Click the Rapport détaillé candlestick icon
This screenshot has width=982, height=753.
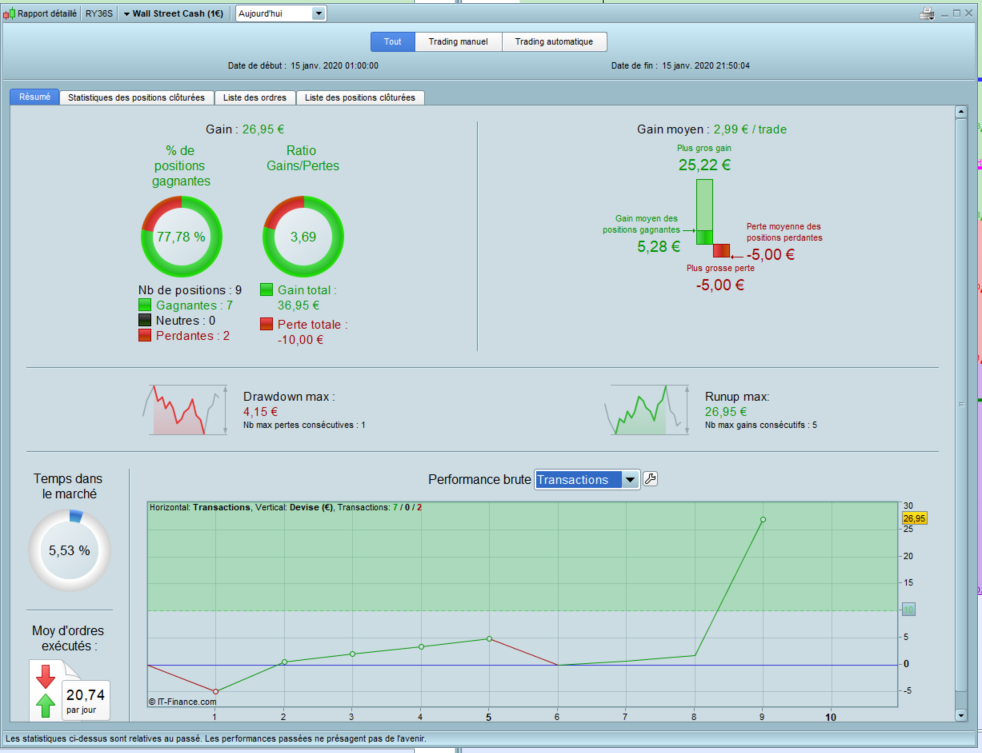(x=9, y=14)
